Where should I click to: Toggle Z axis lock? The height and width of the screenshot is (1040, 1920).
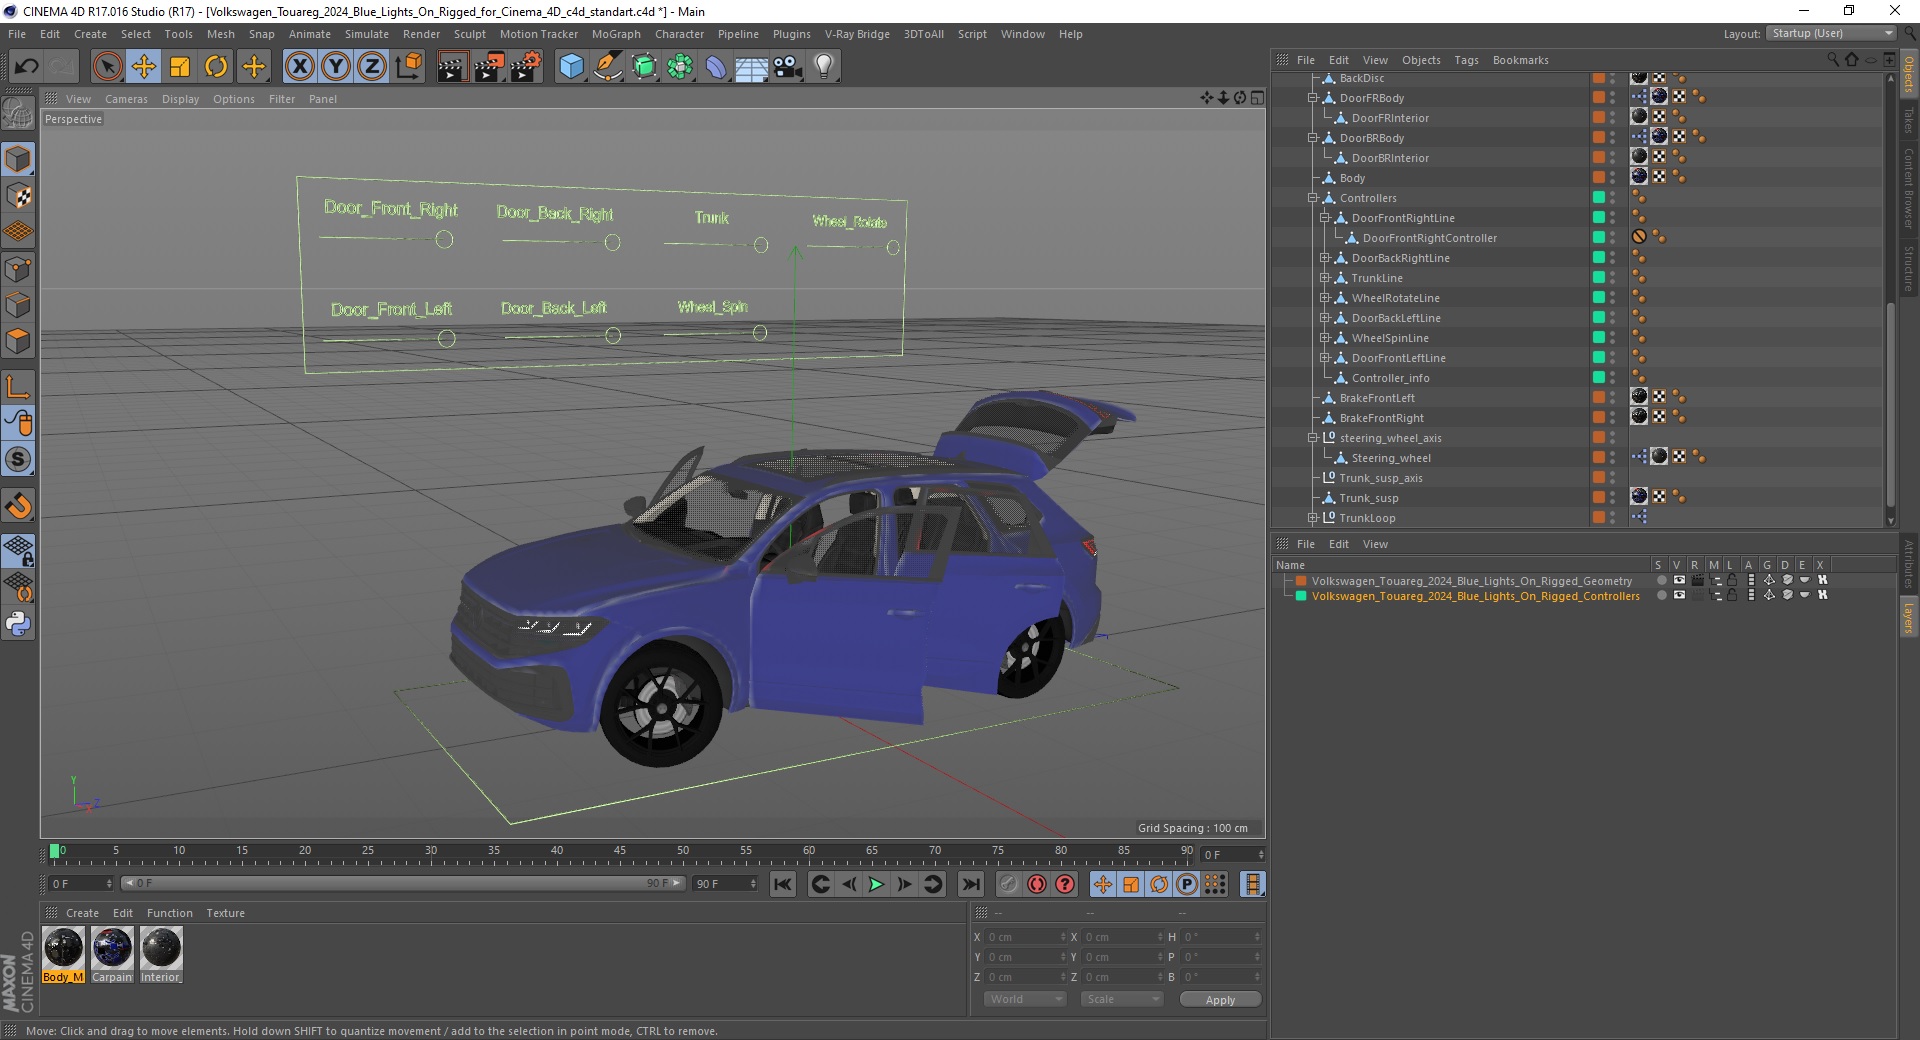point(372,67)
